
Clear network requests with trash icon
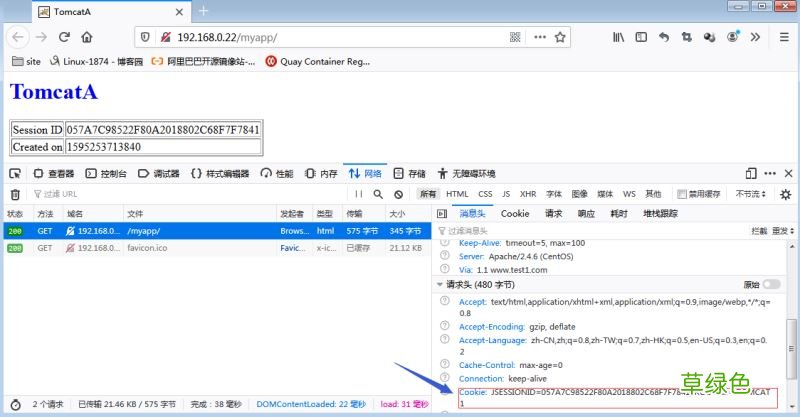tap(15, 194)
